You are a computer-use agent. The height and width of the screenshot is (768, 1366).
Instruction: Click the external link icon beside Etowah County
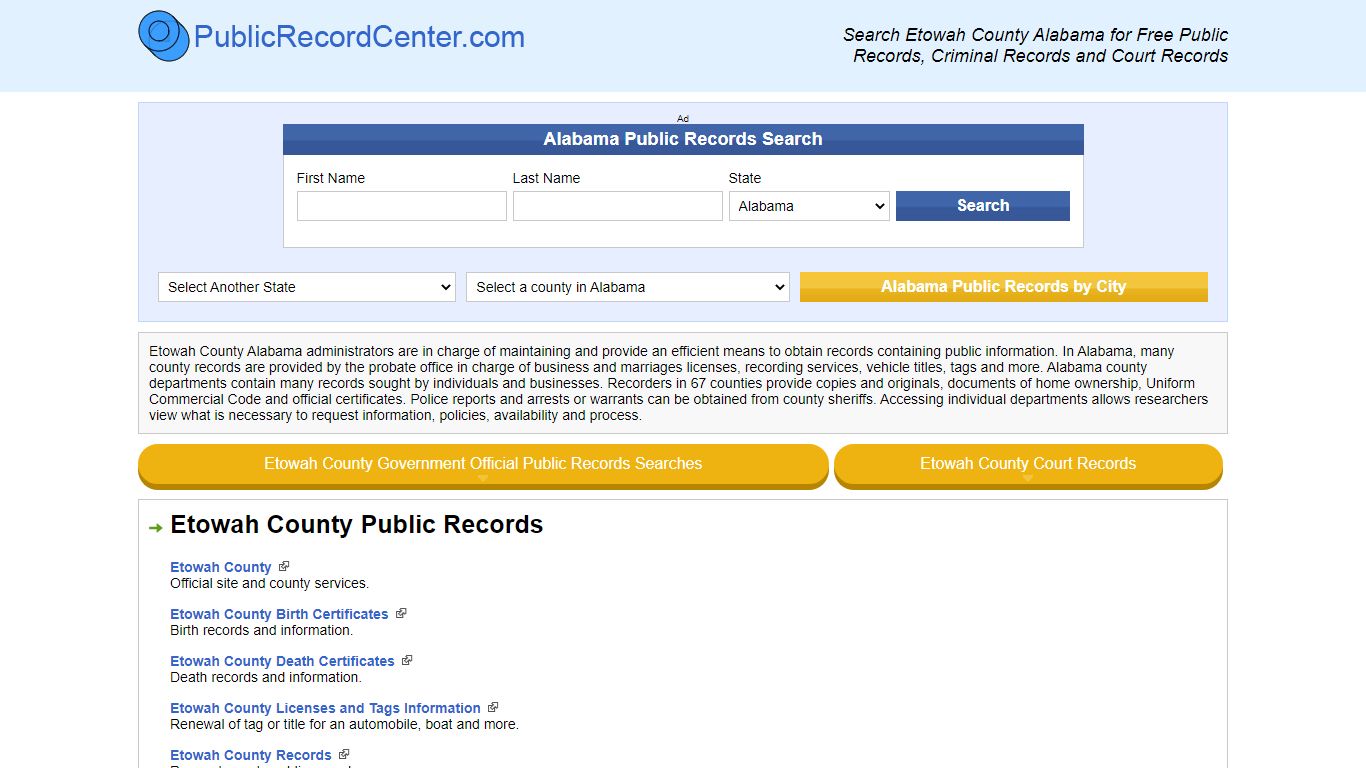(x=283, y=565)
